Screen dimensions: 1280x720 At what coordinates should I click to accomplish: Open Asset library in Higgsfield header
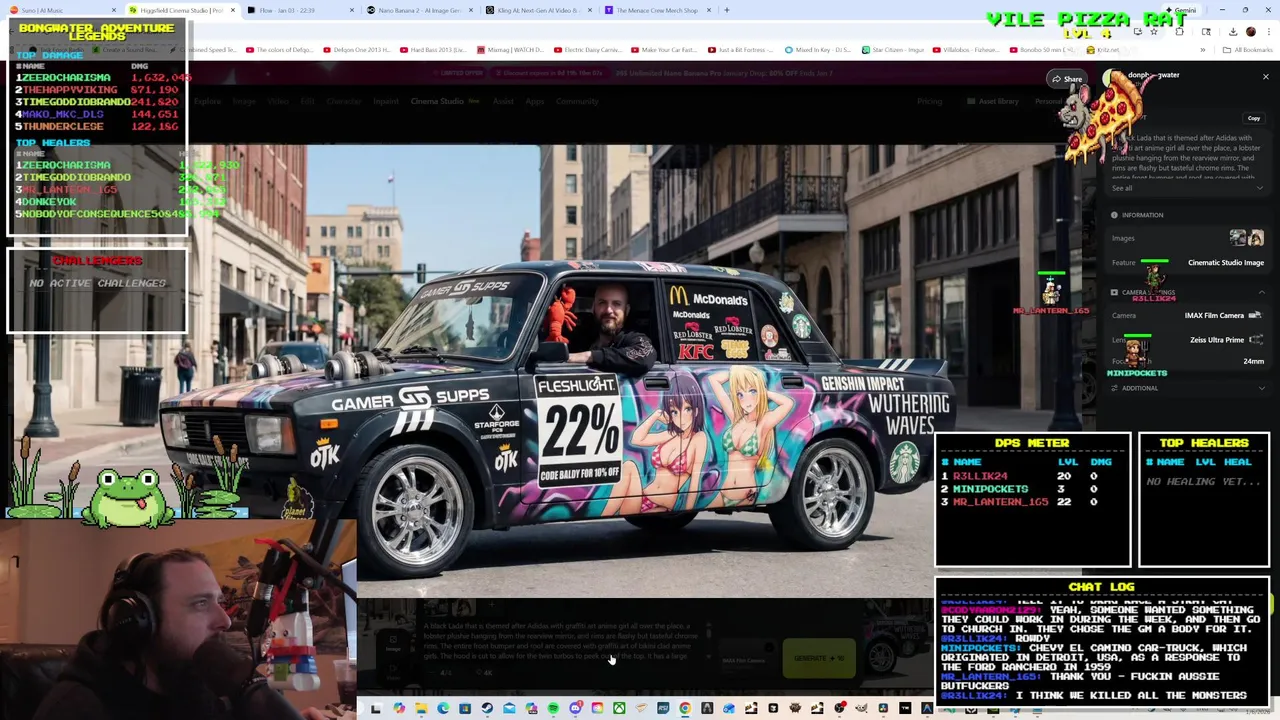[x=993, y=101]
